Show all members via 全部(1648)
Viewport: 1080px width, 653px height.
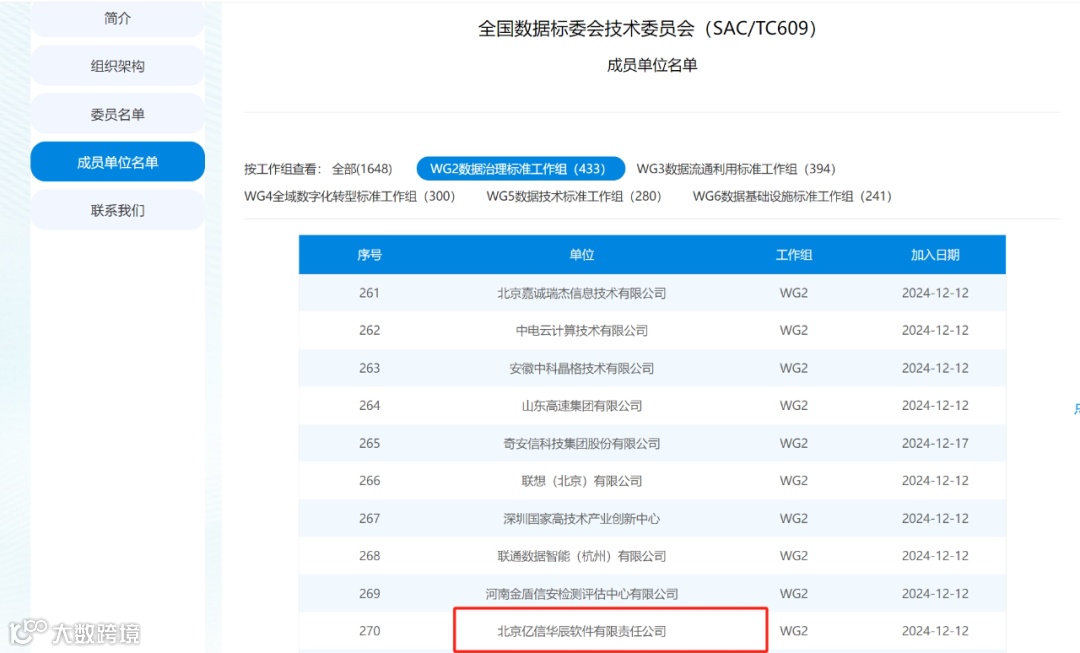click(x=362, y=169)
